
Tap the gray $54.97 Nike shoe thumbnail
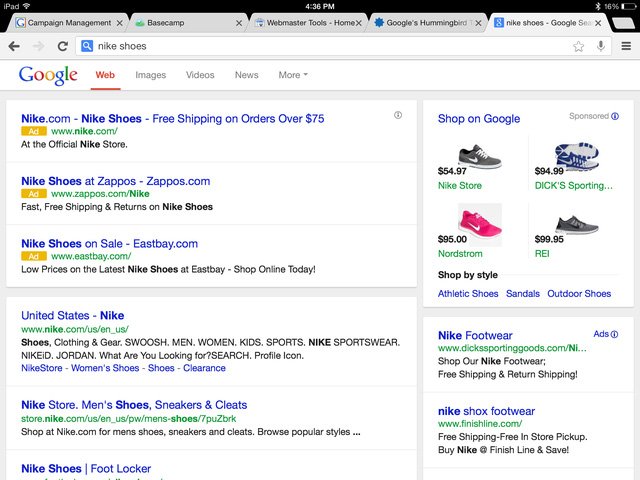[480, 156]
